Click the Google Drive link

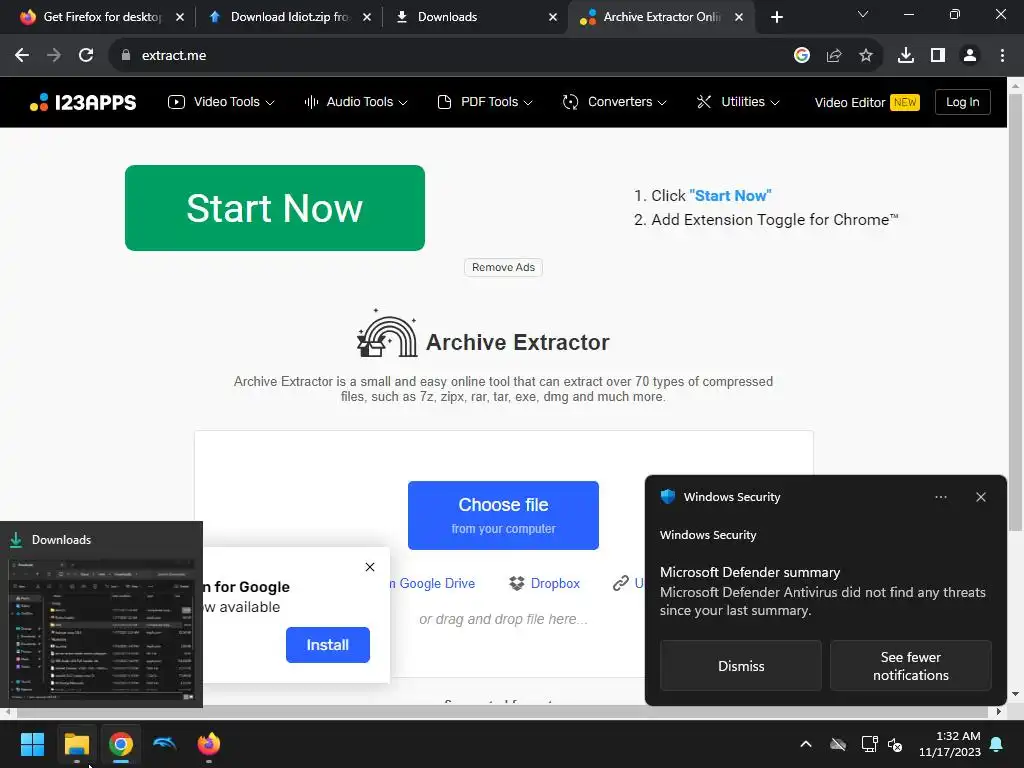tap(433, 583)
